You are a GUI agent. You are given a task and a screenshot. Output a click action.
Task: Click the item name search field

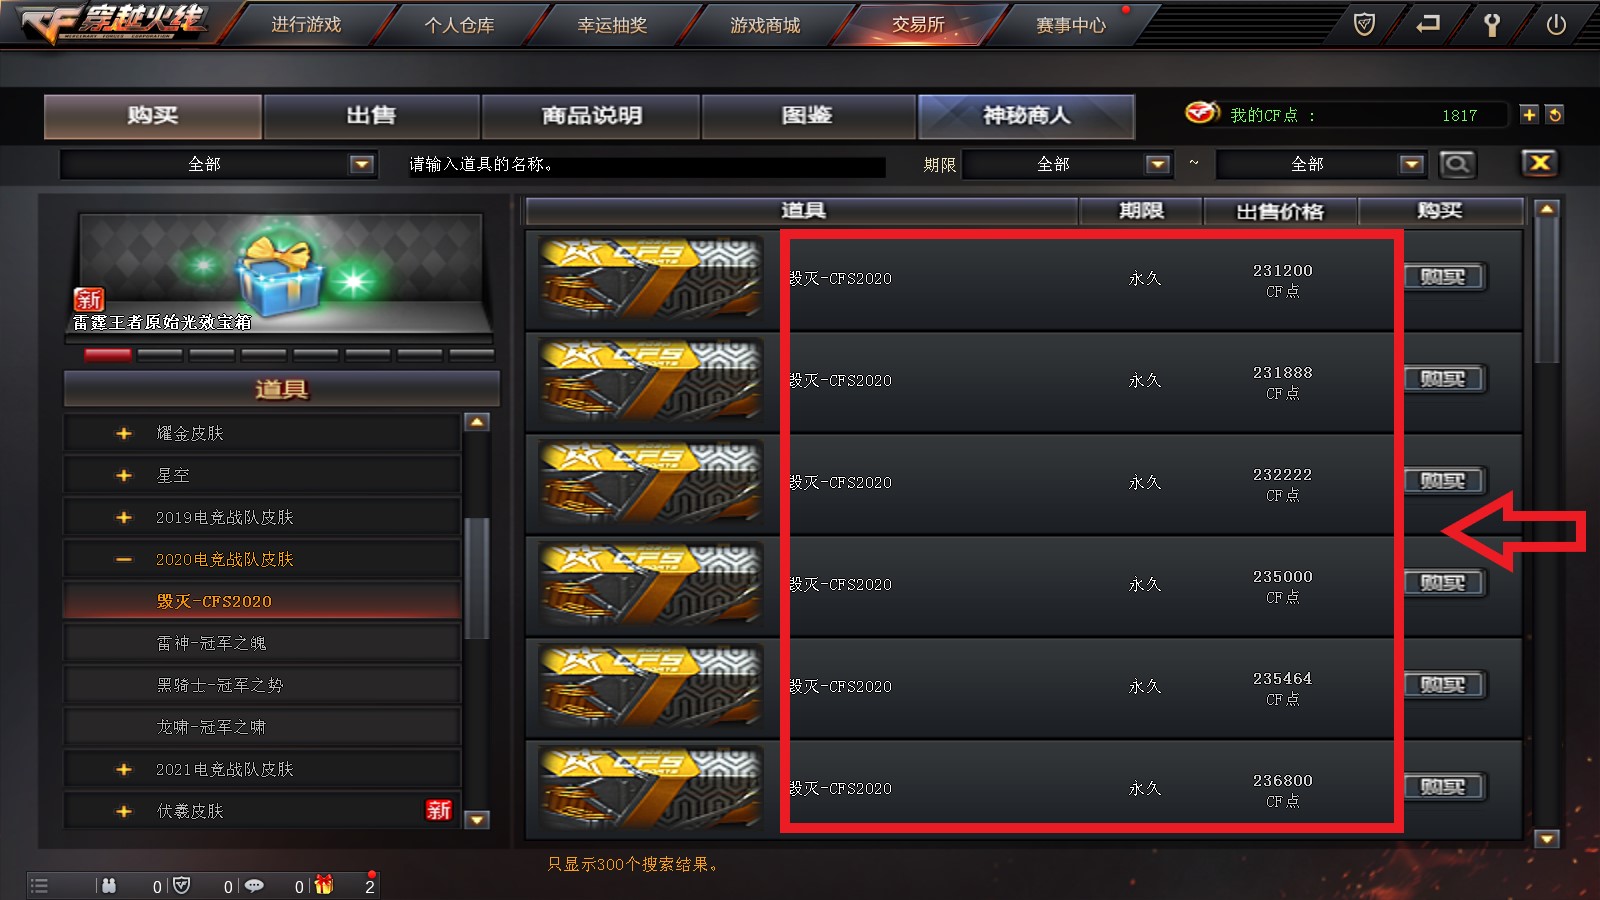click(x=645, y=164)
